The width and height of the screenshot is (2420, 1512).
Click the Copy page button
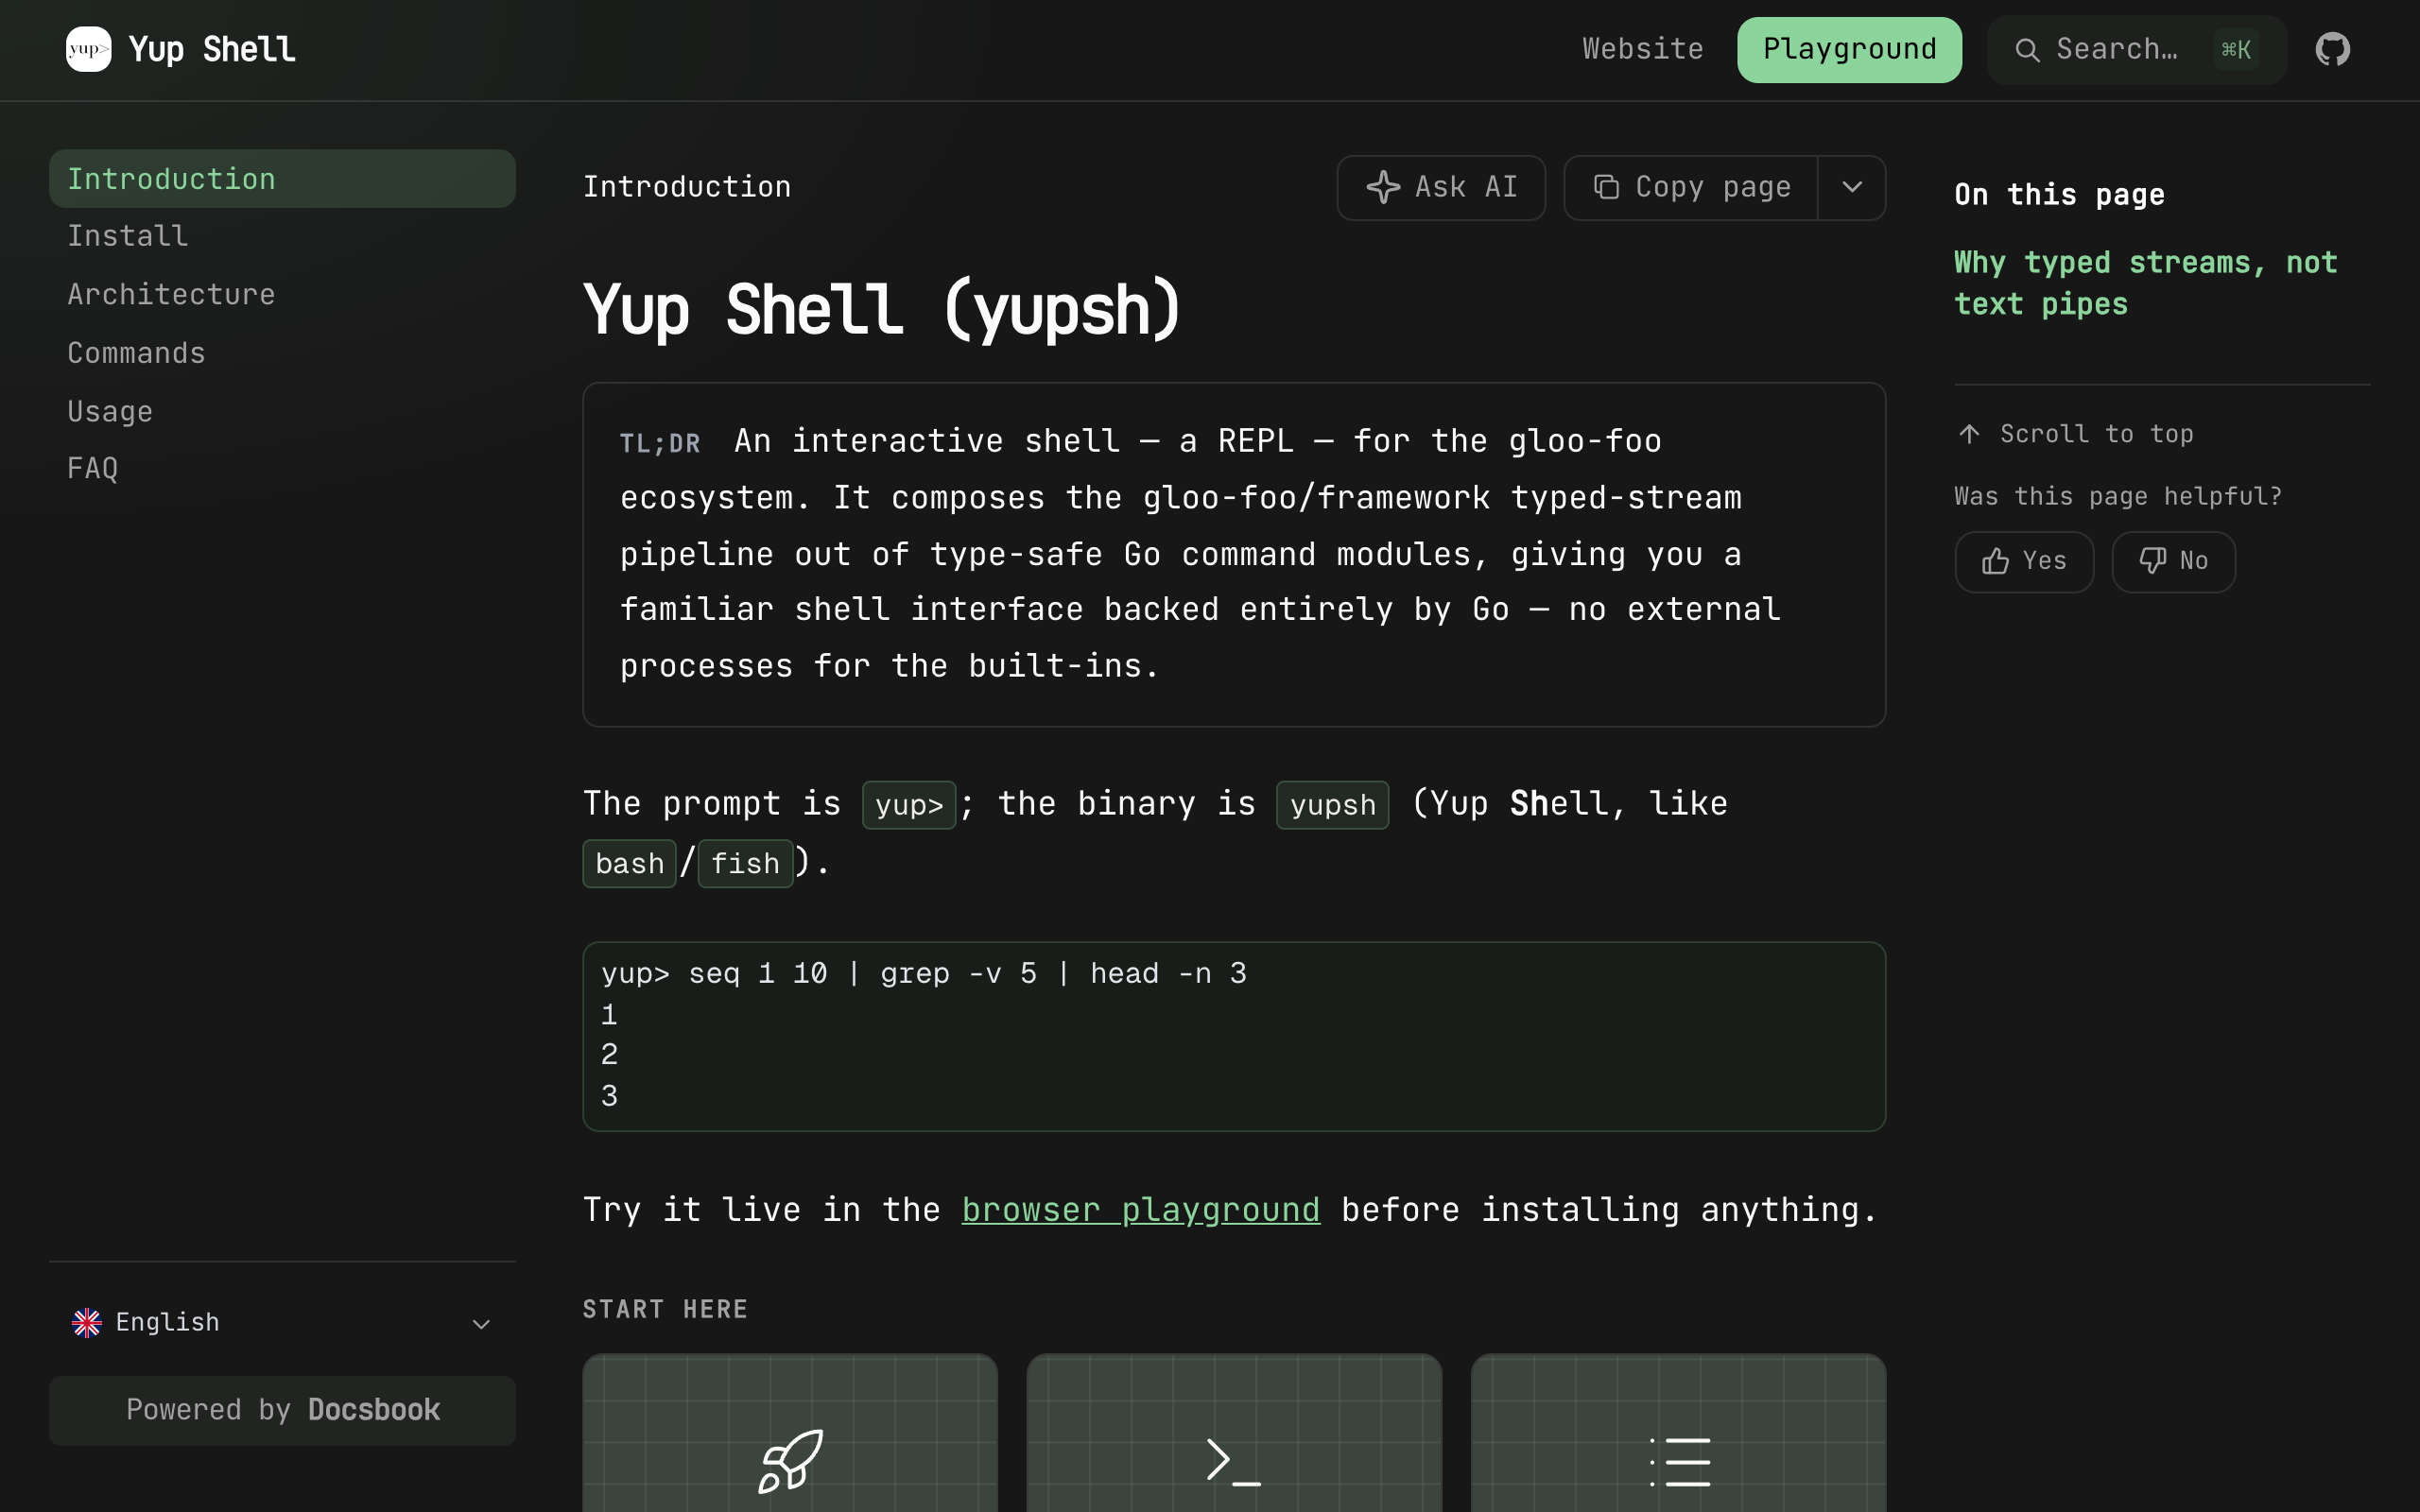click(x=1691, y=187)
